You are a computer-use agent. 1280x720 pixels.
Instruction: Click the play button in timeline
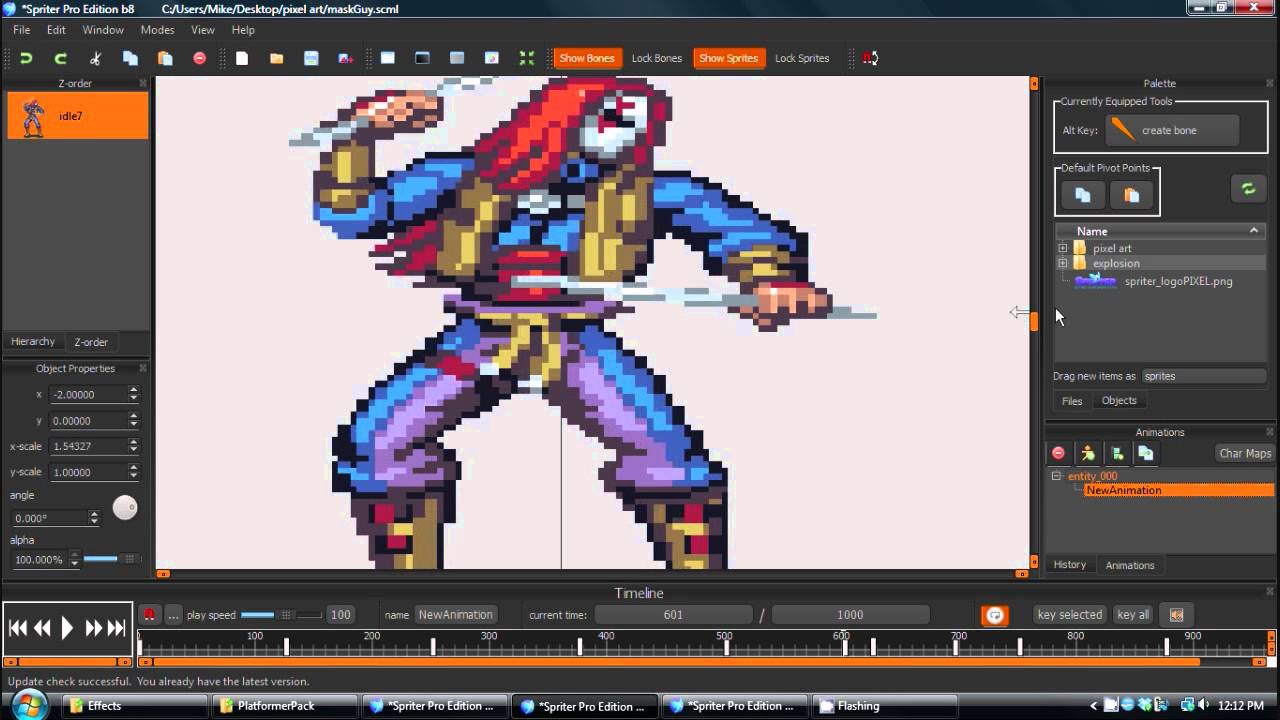[67, 628]
